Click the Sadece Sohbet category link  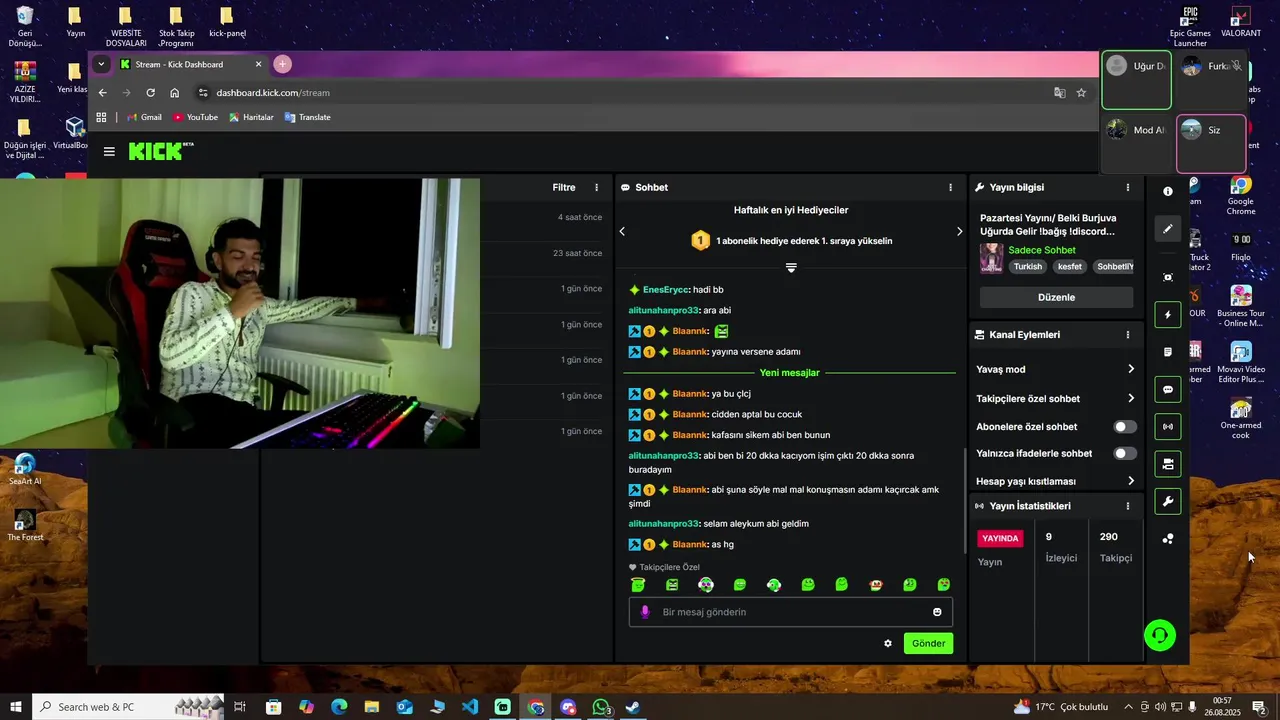(x=1042, y=250)
